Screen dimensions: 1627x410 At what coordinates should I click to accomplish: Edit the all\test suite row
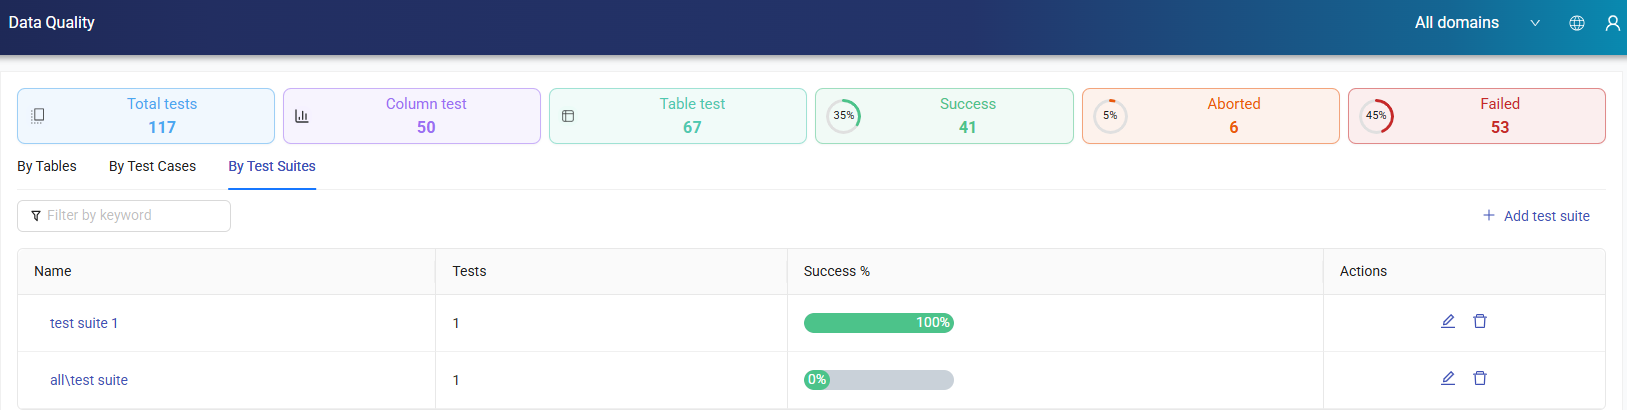pyautogui.click(x=1447, y=378)
